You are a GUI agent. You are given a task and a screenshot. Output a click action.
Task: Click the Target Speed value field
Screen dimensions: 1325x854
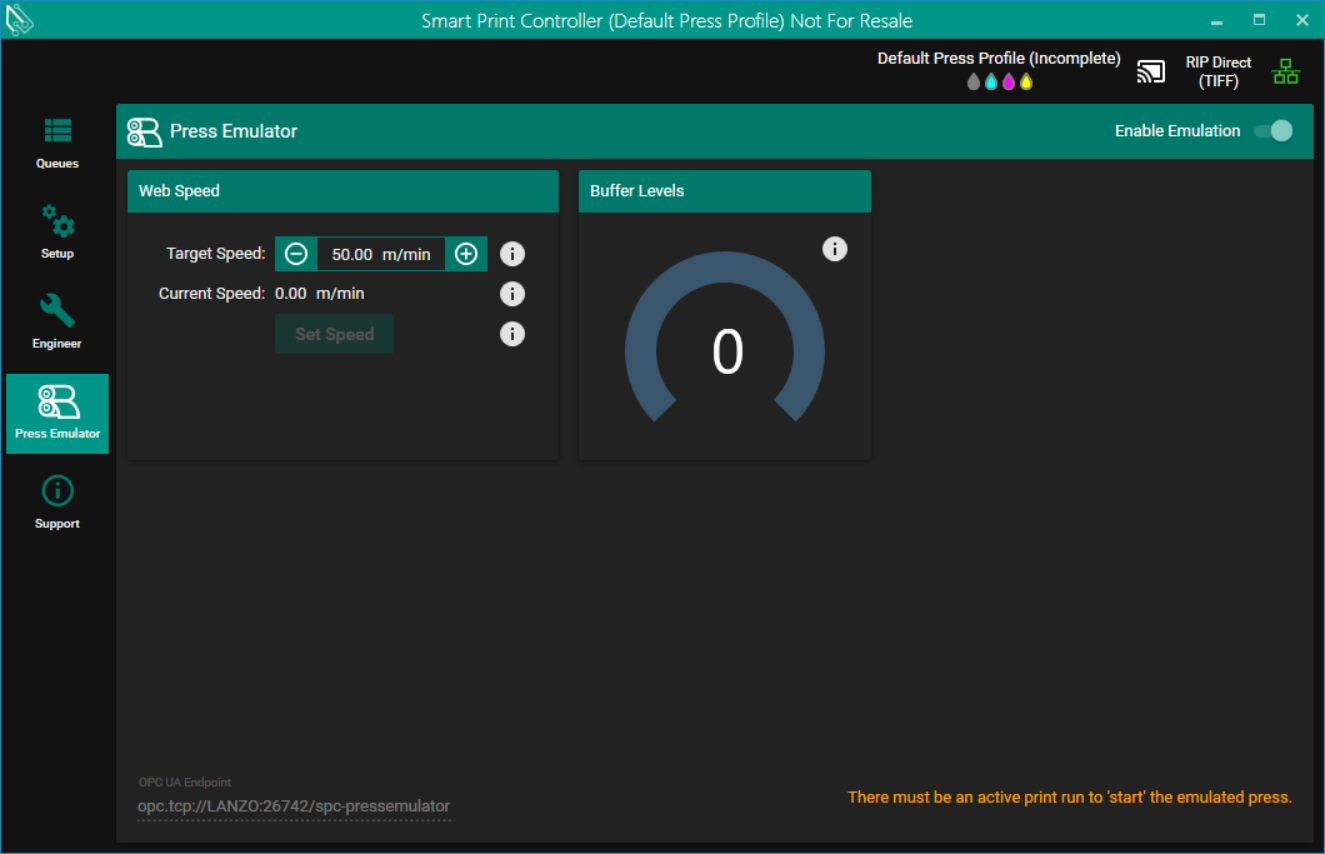380,254
